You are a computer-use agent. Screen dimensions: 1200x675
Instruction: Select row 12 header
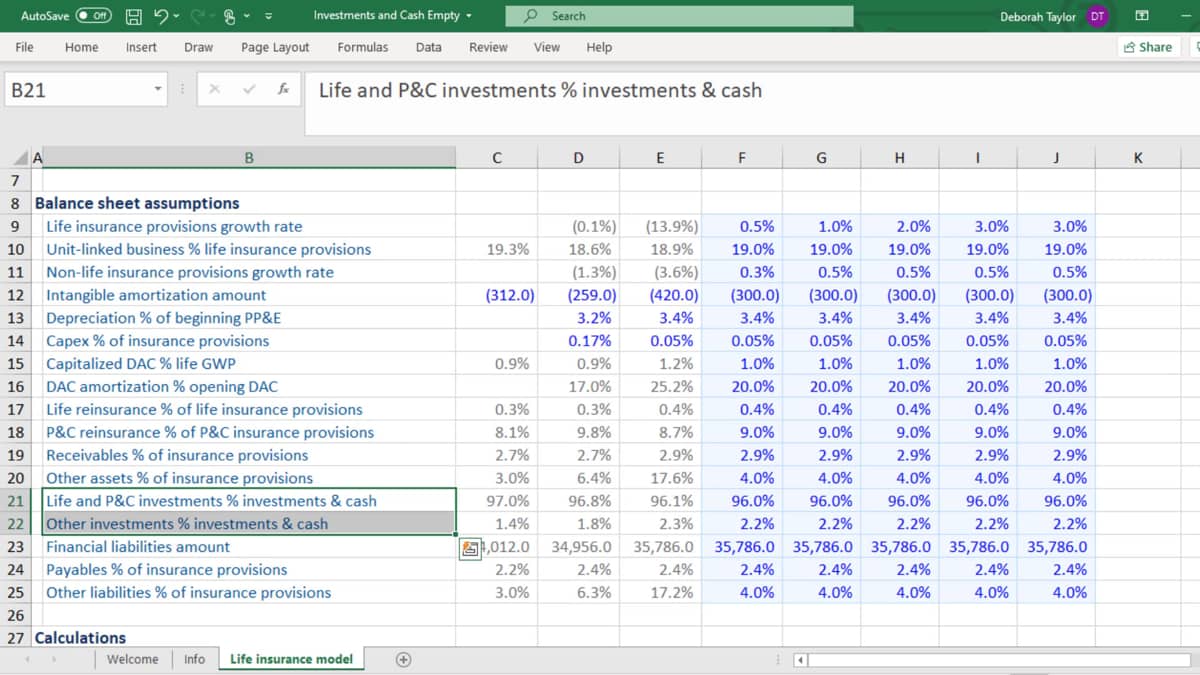pyautogui.click(x=16, y=295)
